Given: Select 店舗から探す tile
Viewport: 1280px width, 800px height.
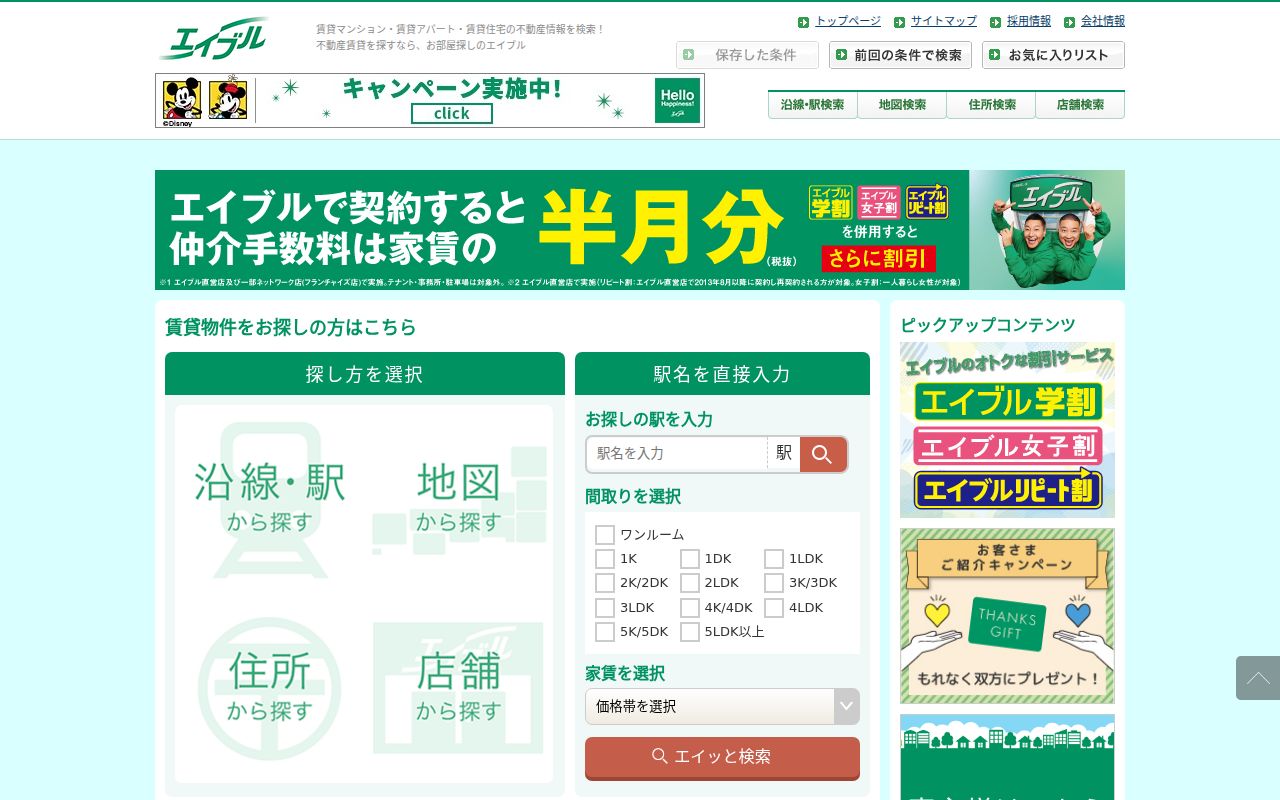Looking at the screenshot, I should pos(459,687).
